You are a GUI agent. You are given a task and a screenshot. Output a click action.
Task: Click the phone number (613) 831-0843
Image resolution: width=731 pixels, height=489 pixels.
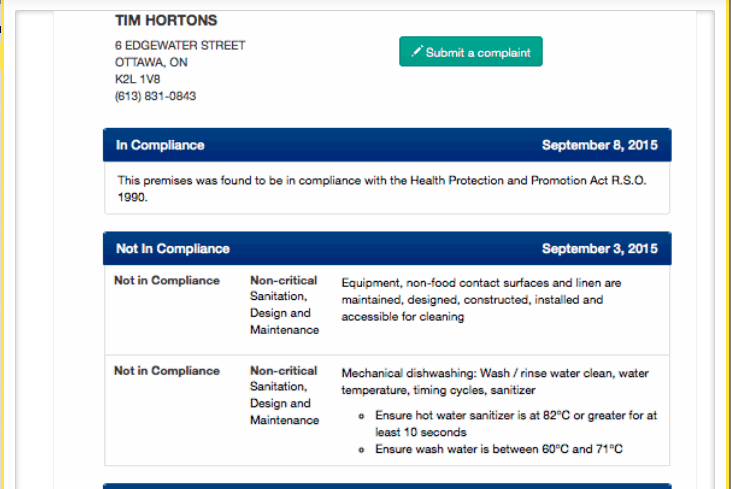point(155,96)
